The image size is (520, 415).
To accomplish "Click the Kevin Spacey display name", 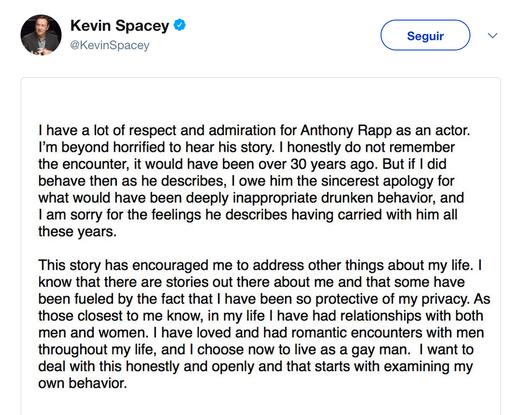I will click(120, 26).
